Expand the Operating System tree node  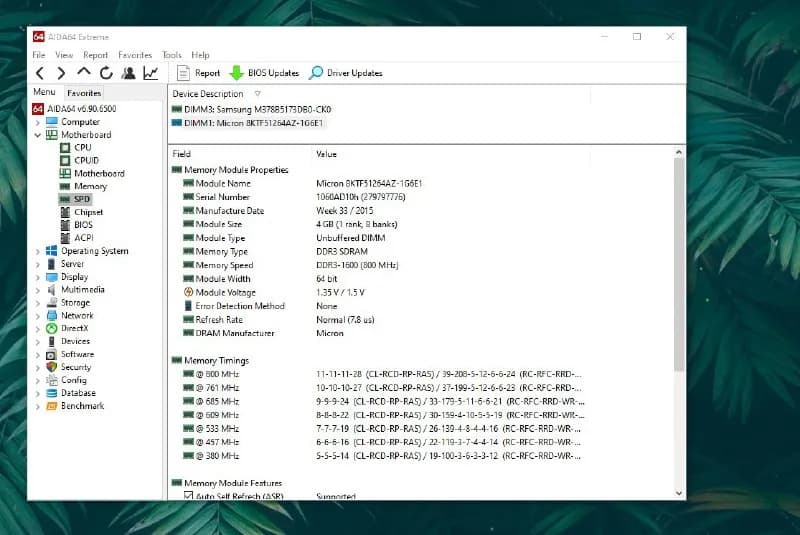(37, 251)
